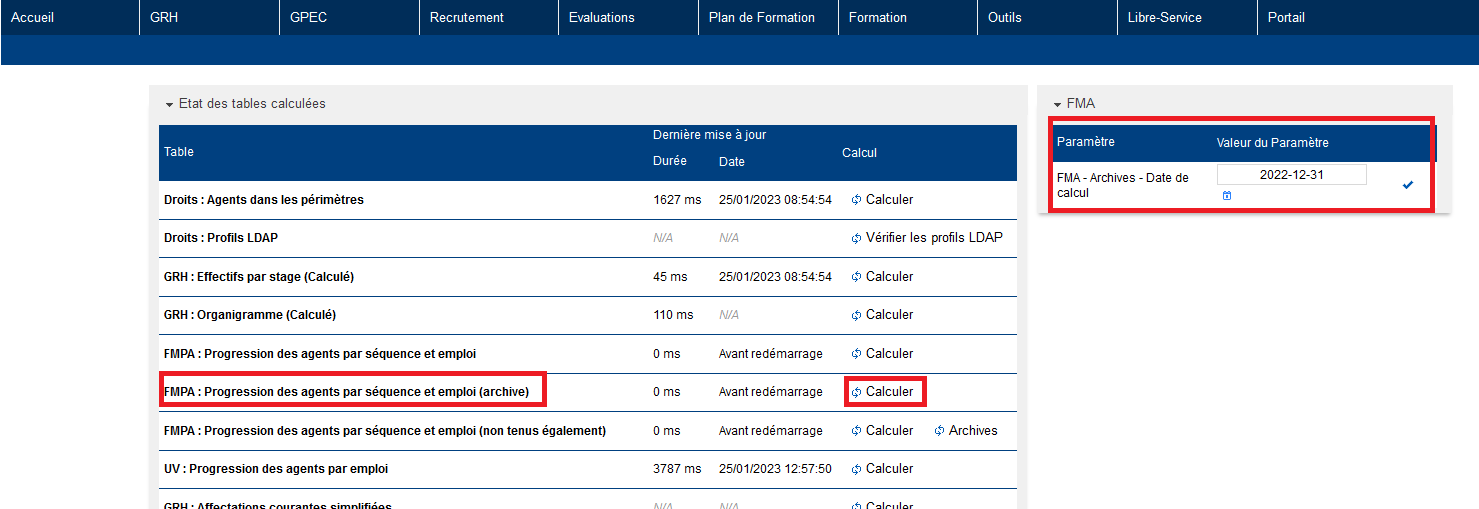Collapse the Etat des tables calculées panel
The image size is (1479, 509).
point(170,104)
